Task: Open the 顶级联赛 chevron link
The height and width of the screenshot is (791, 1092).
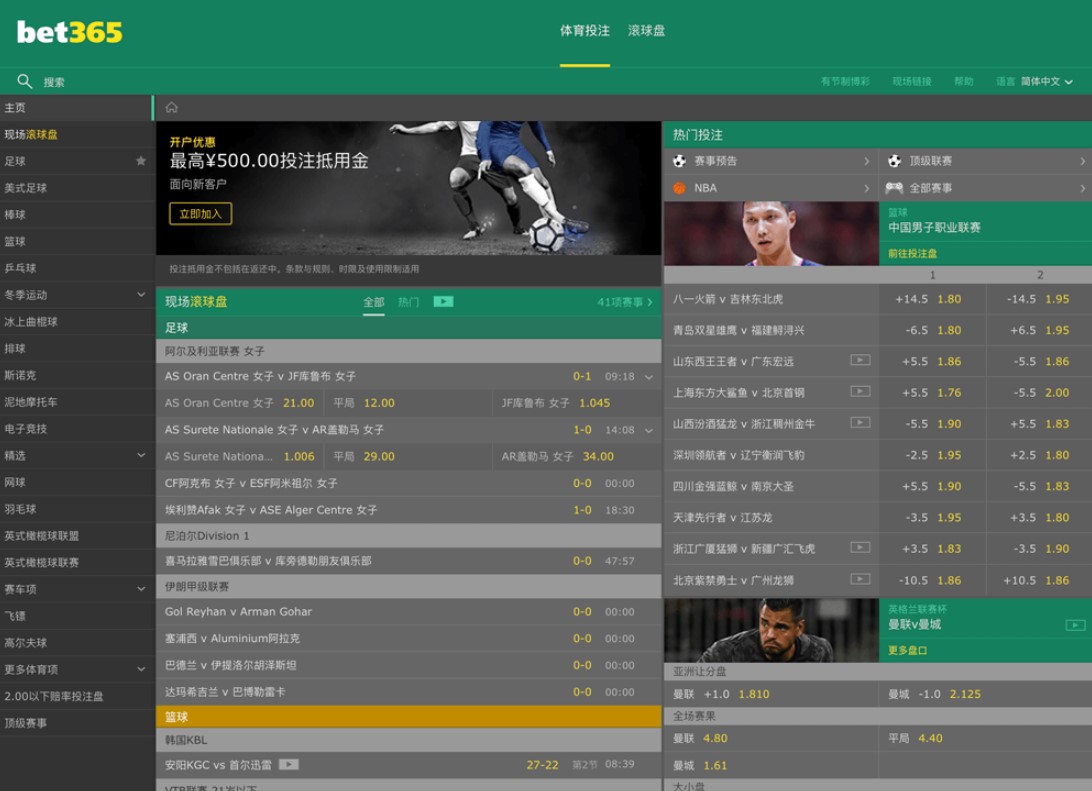Action: pos(1082,161)
